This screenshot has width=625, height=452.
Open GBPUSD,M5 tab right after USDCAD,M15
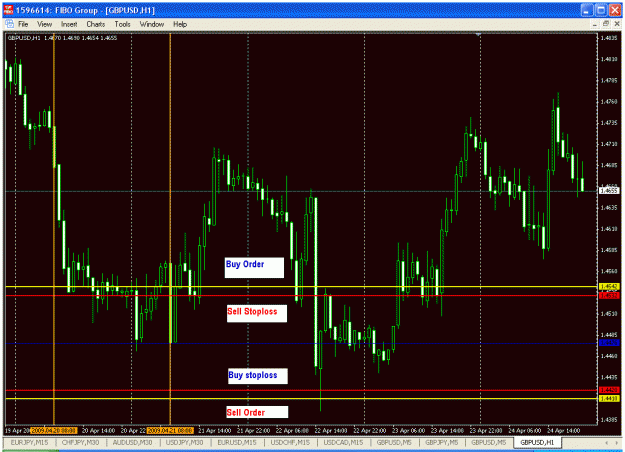click(x=394, y=442)
